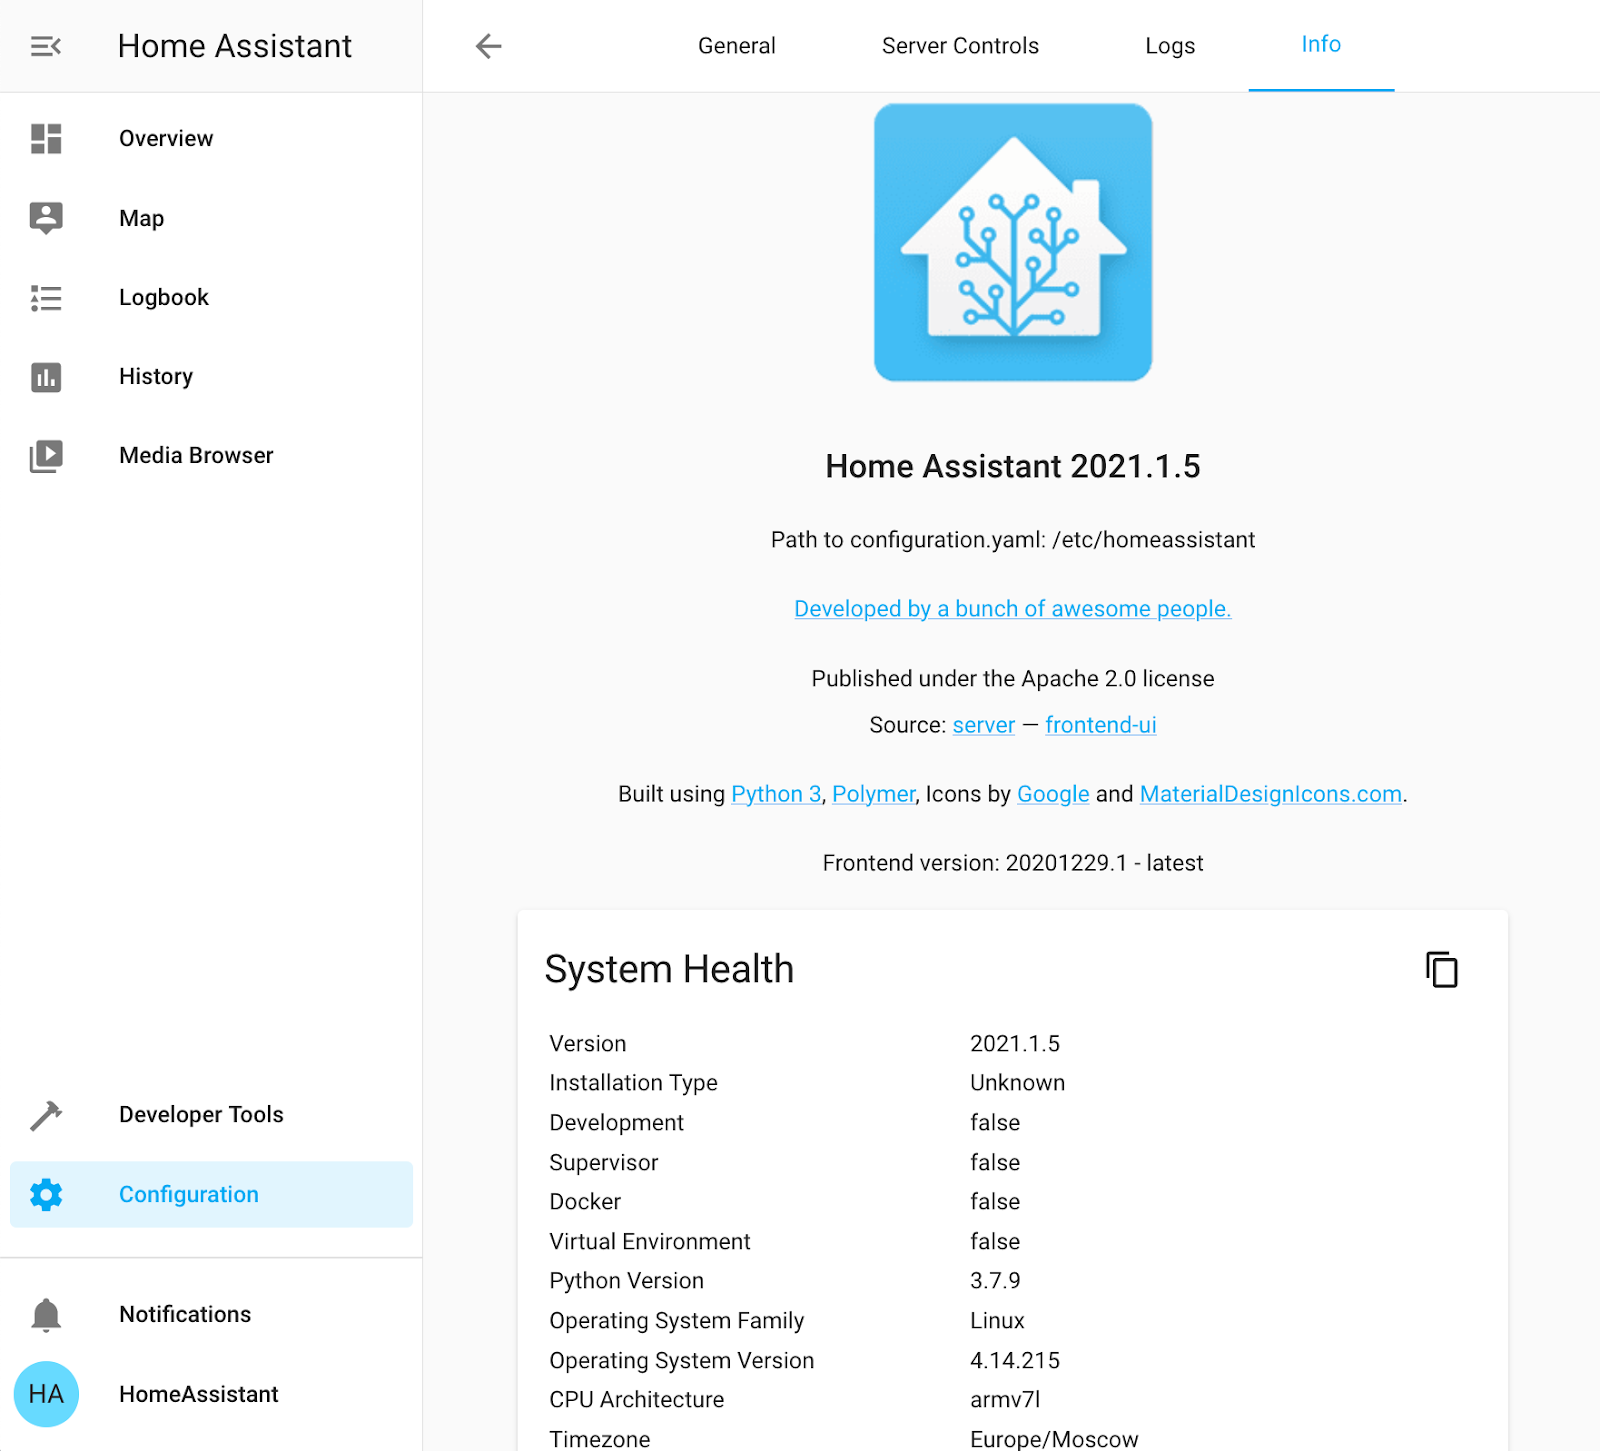Switch to the Logs tab
The image size is (1600, 1451).
(1170, 46)
